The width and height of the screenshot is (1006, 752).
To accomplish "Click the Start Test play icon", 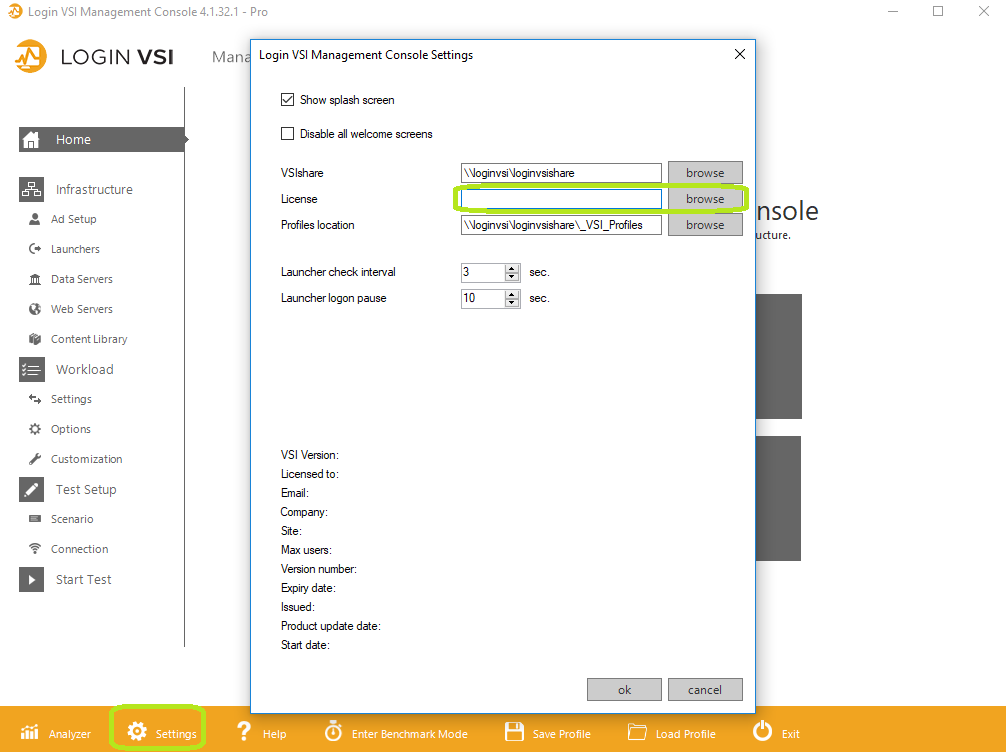I will tap(31, 579).
